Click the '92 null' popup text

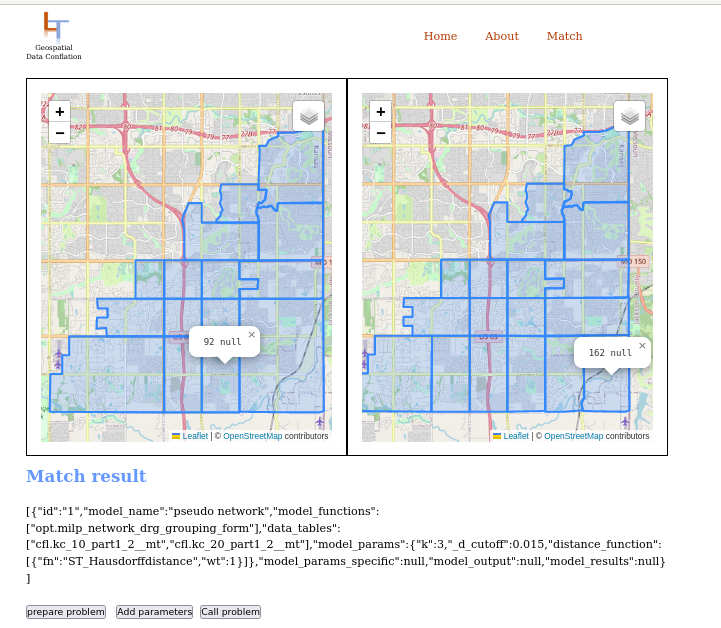tap(223, 342)
